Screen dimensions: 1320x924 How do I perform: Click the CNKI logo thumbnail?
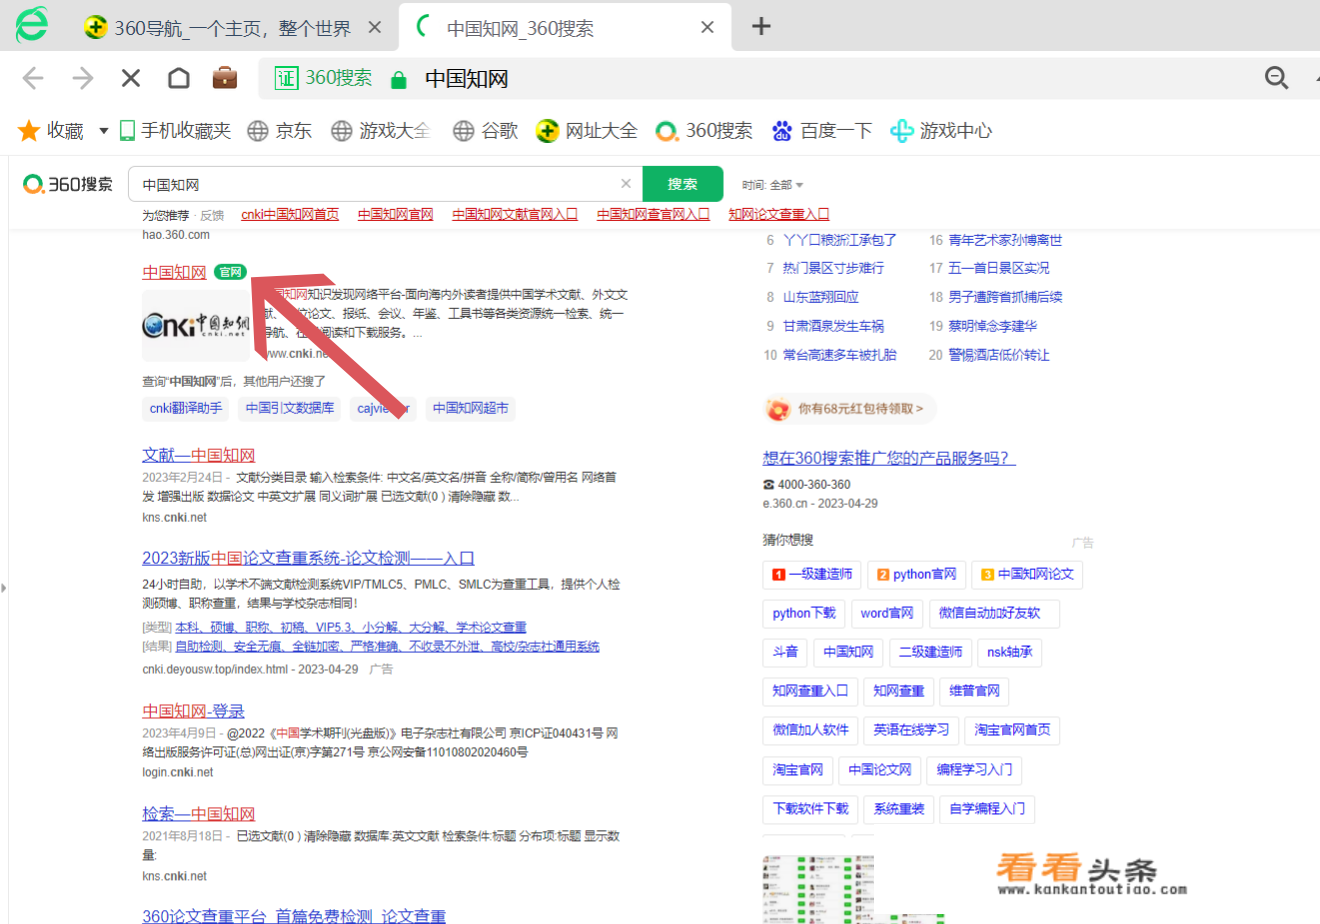tap(196, 325)
